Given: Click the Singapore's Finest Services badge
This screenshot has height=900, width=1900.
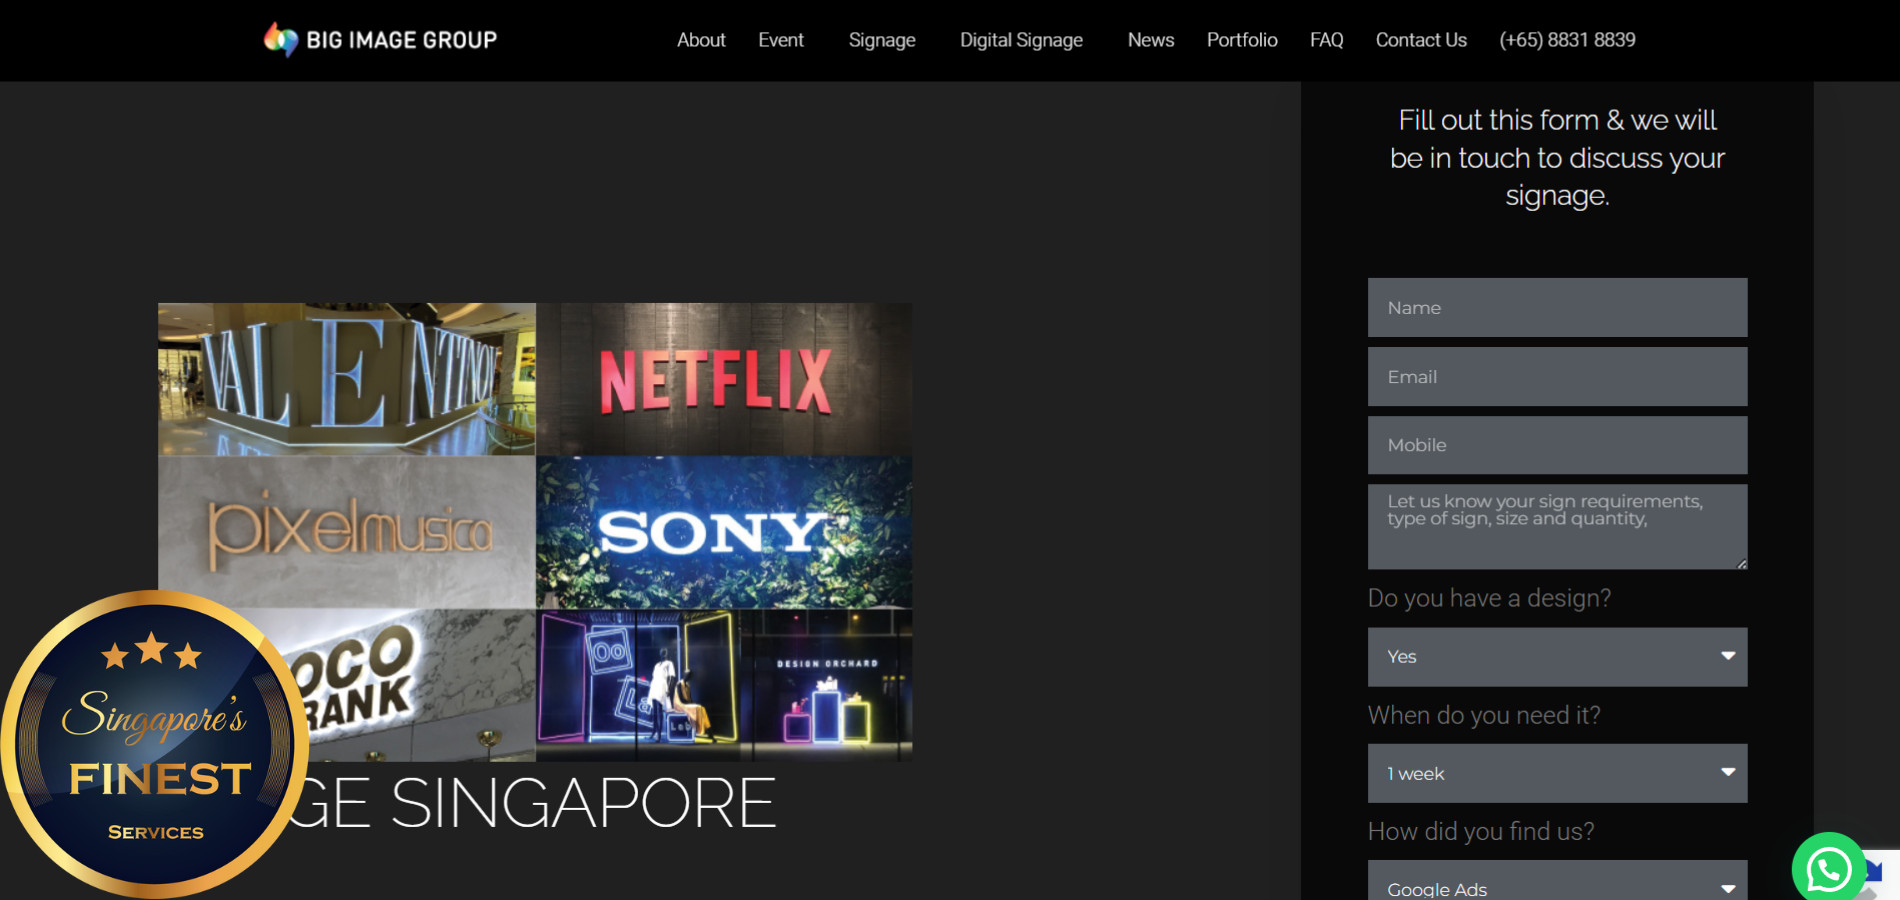Looking at the screenshot, I should click(155, 745).
